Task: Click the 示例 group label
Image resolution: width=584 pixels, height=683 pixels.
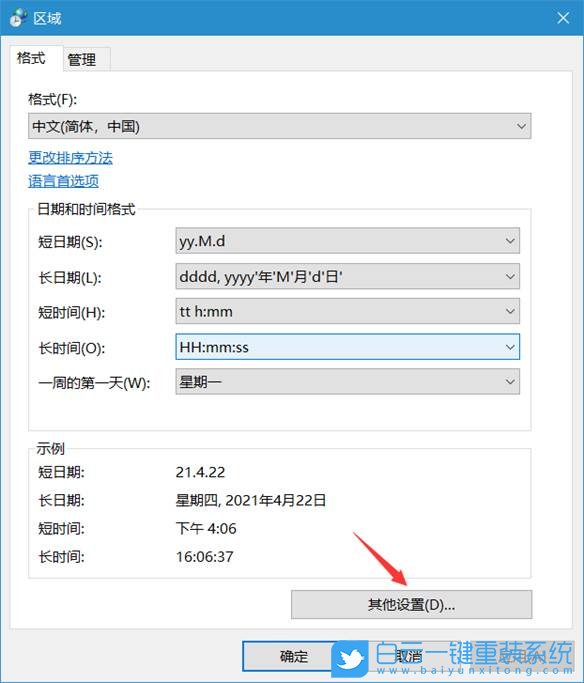Action: pos(51,448)
